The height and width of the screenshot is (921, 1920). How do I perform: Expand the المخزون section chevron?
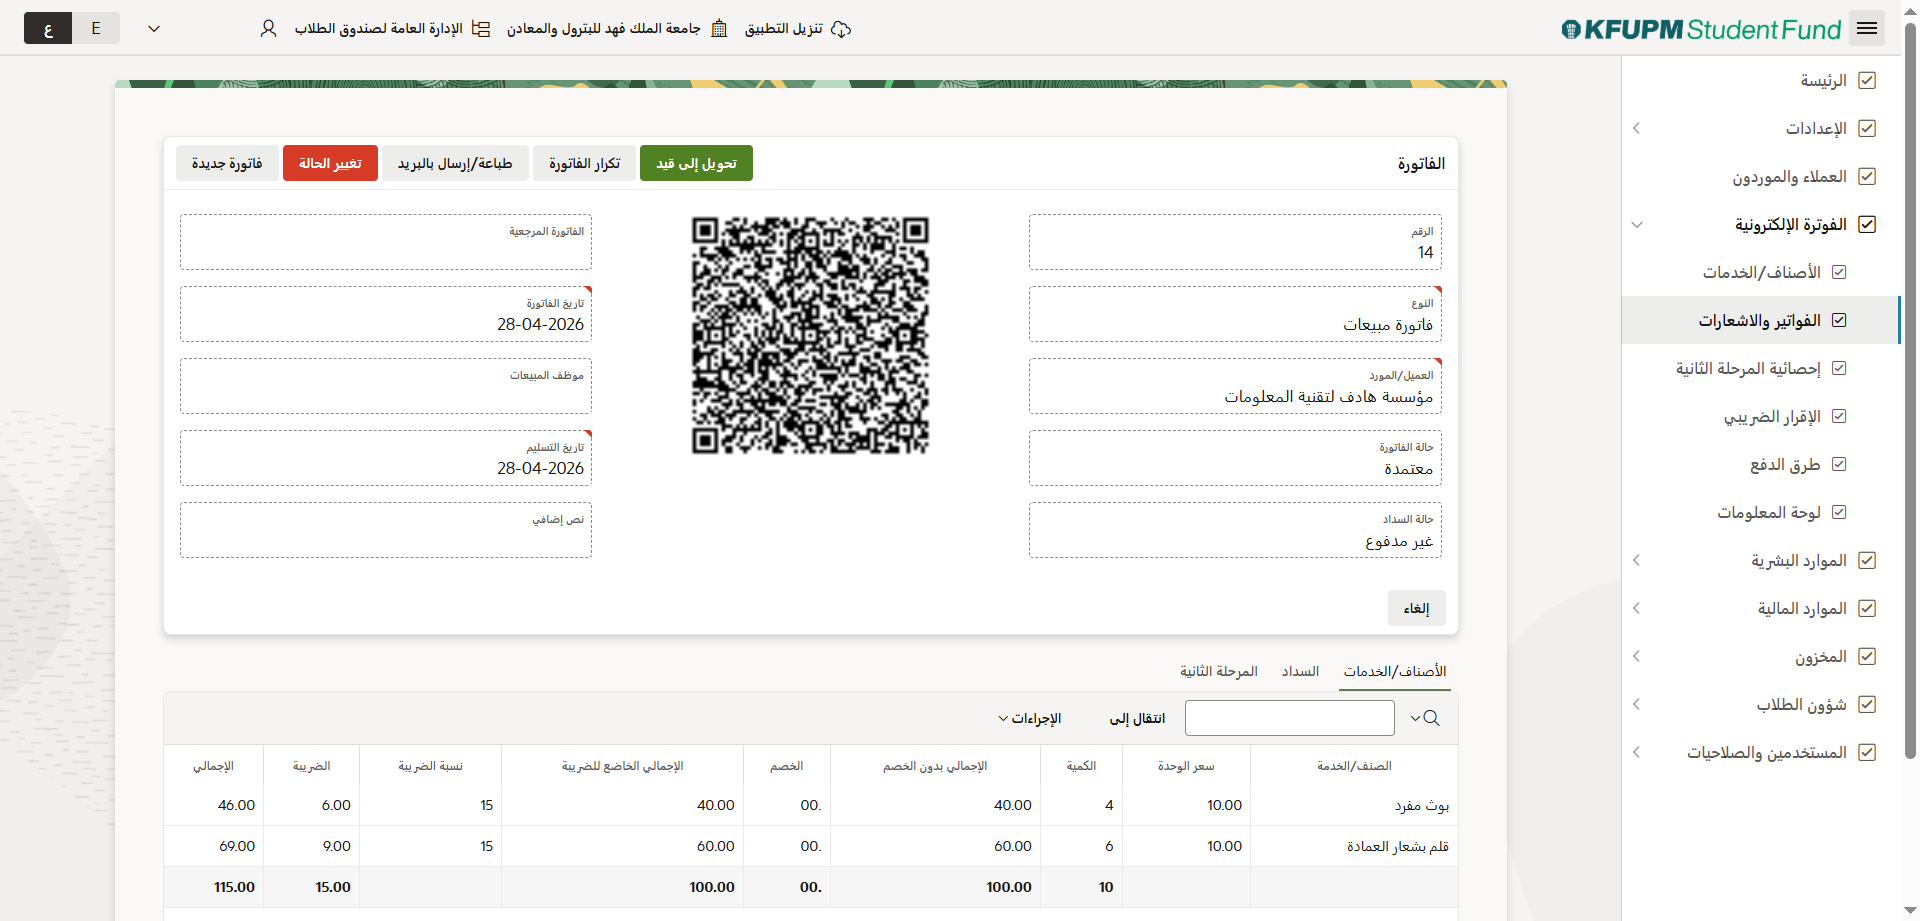[1637, 656]
